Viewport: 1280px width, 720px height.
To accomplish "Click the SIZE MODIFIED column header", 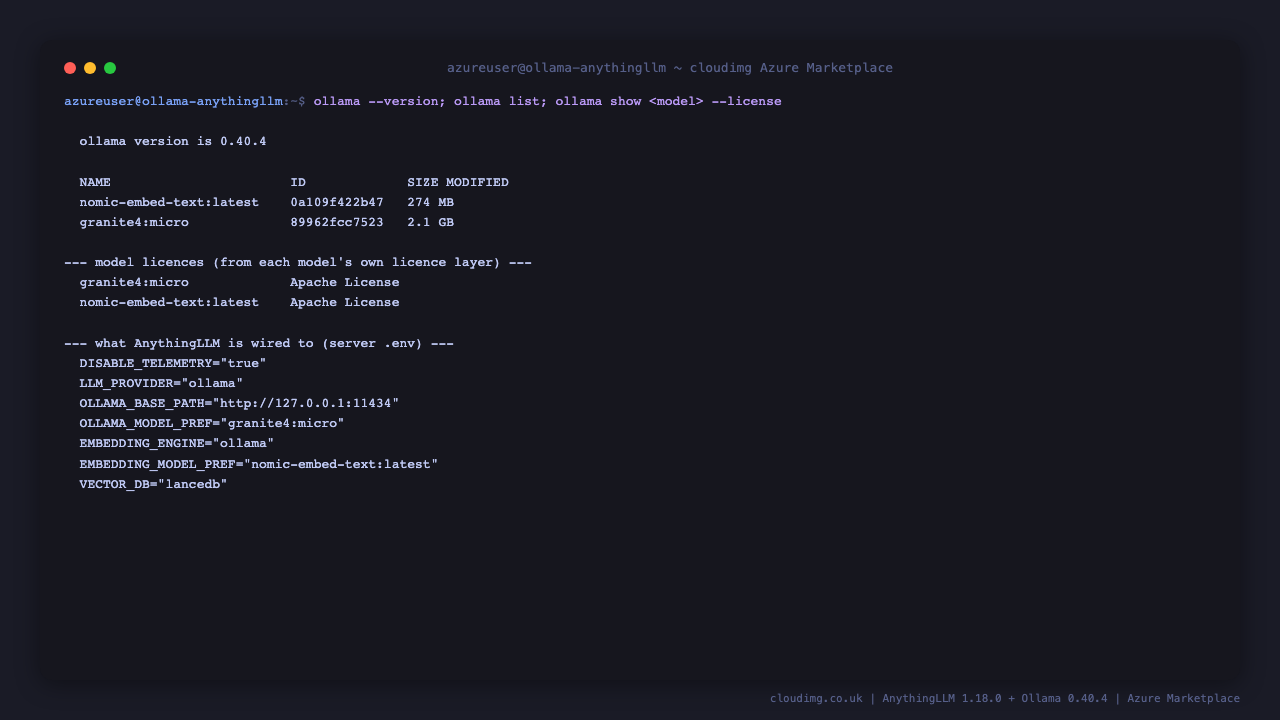I will click(458, 182).
